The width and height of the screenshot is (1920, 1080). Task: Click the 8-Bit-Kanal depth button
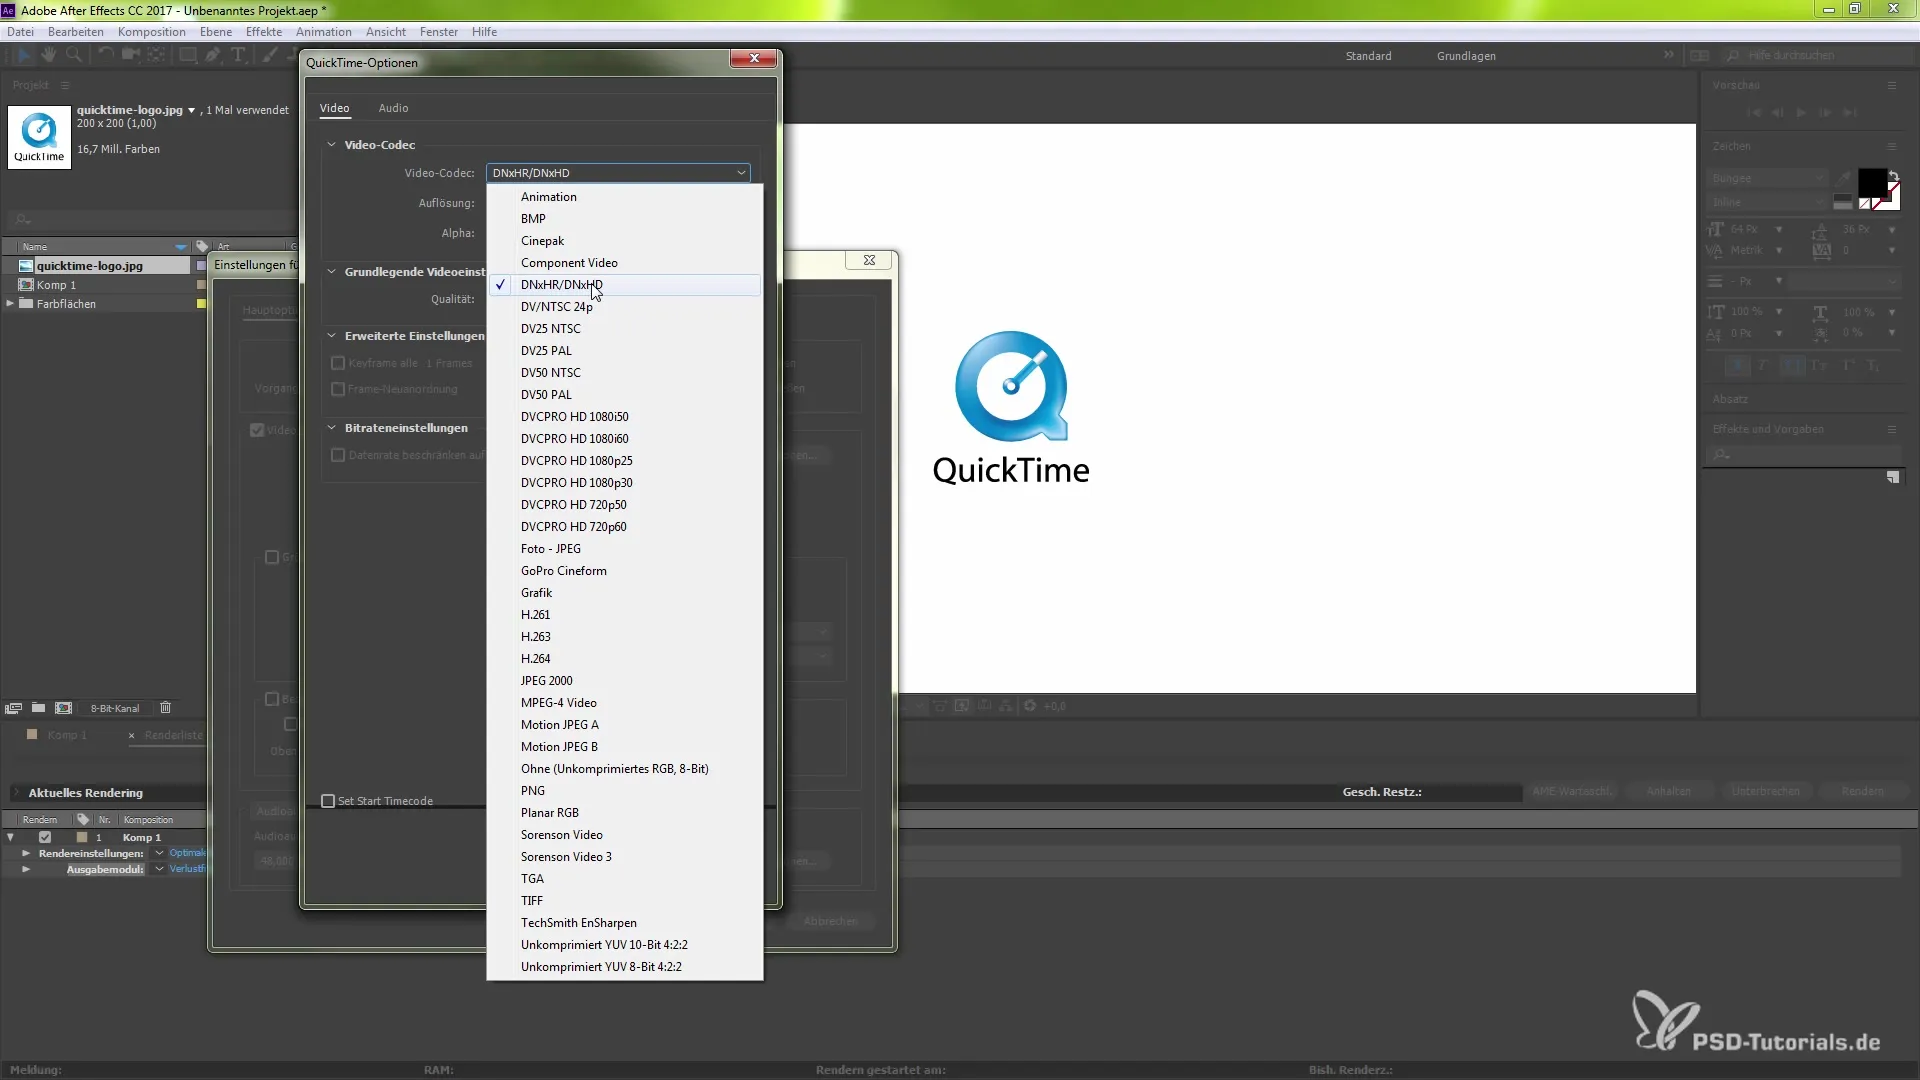point(115,708)
